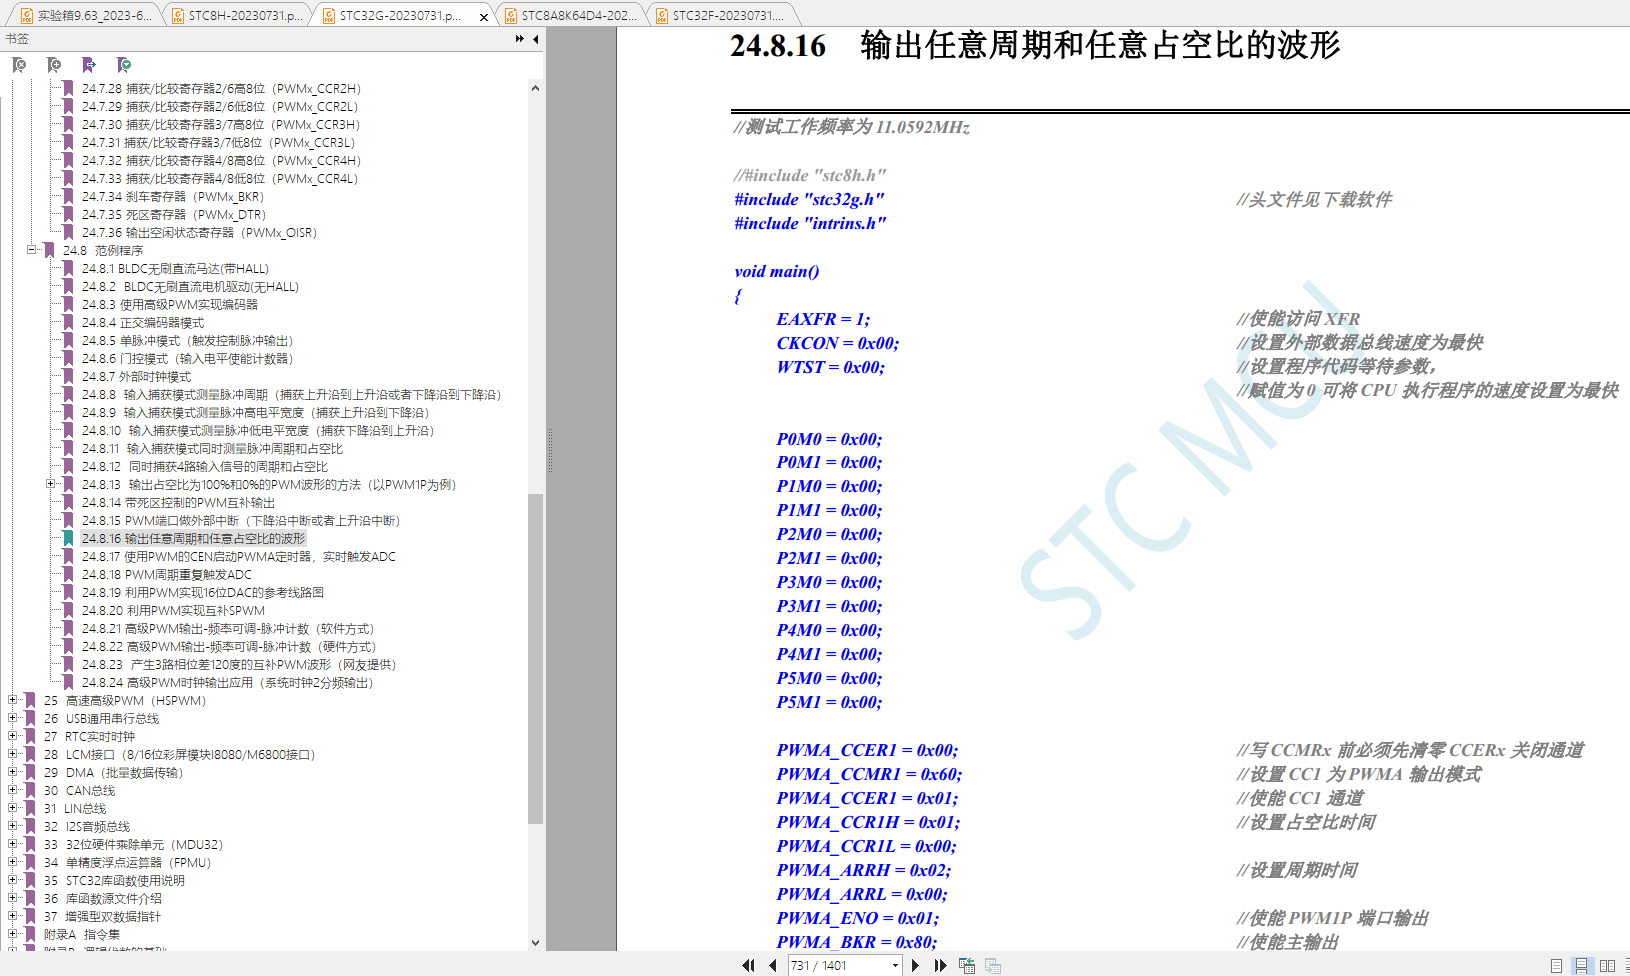Open bookmark 32 I2S音频总线
1630x976 pixels.
[87, 826]
